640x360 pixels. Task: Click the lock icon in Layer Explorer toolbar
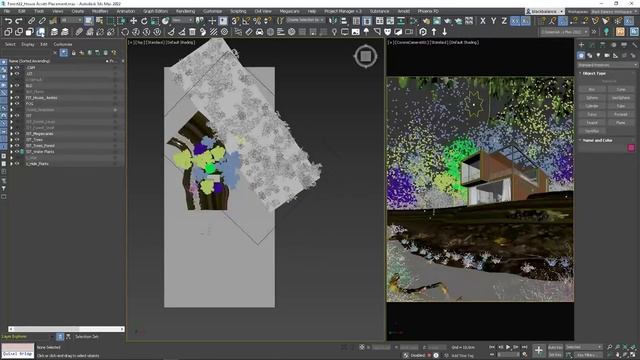point(73,53)
